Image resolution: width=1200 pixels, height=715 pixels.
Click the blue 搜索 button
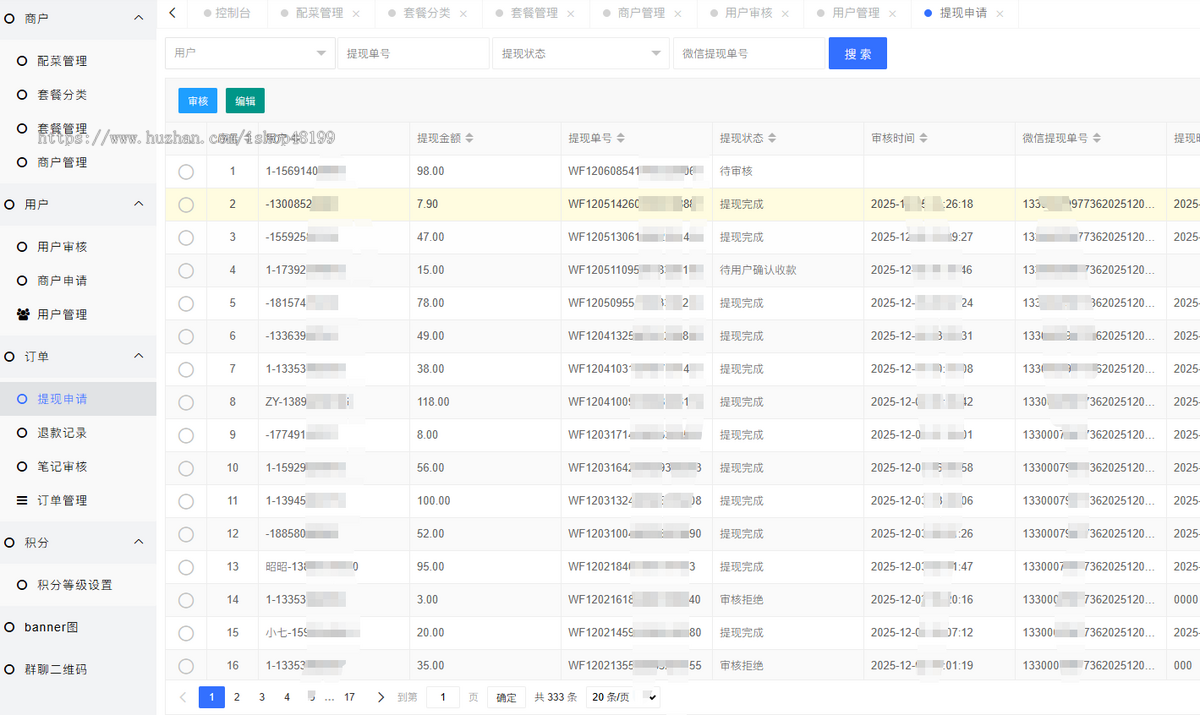point(857,54)
